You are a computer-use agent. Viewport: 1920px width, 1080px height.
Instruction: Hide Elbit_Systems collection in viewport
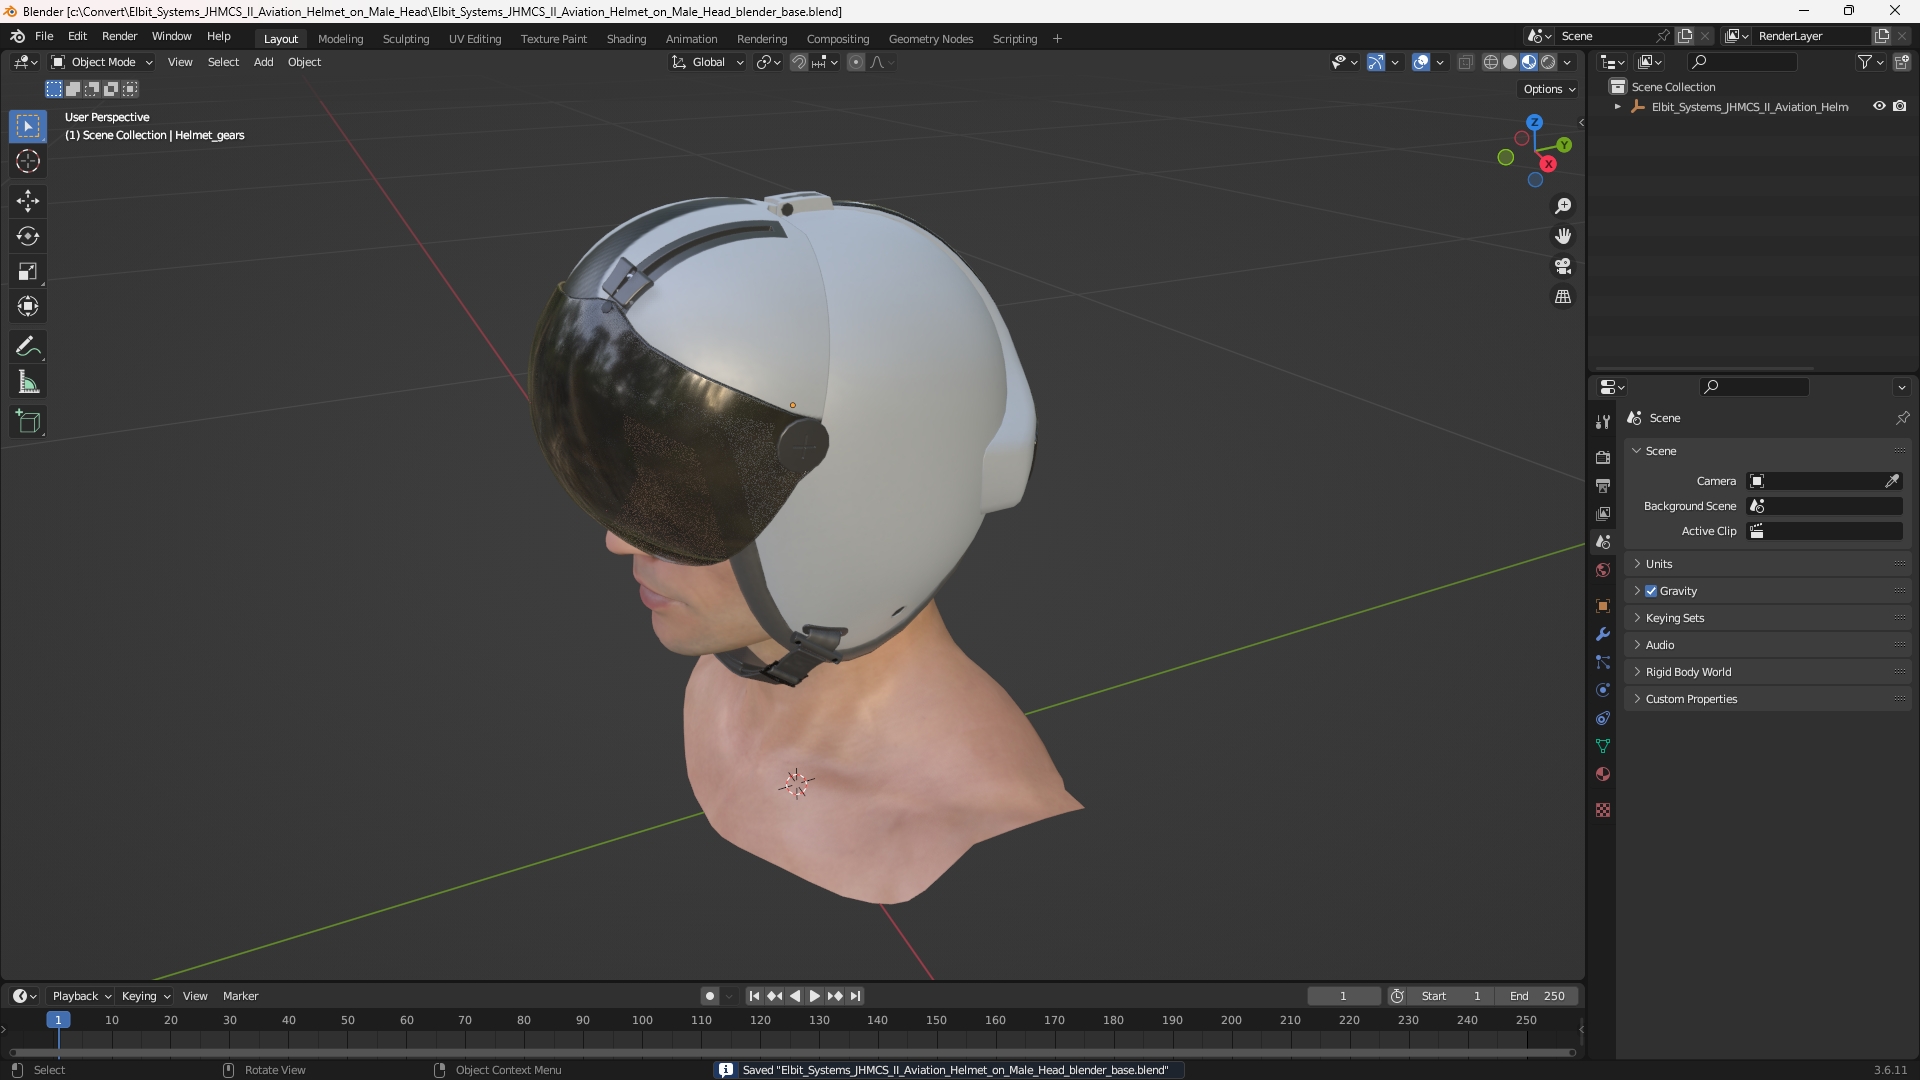(x=1879, y=106)
